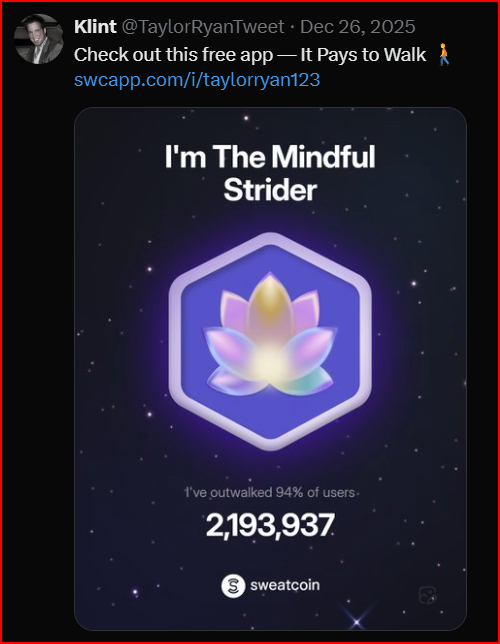Click the "I'm The Mindful" heading line
Viewport: 500px width, 644px height.
click(x=270, y=156)
